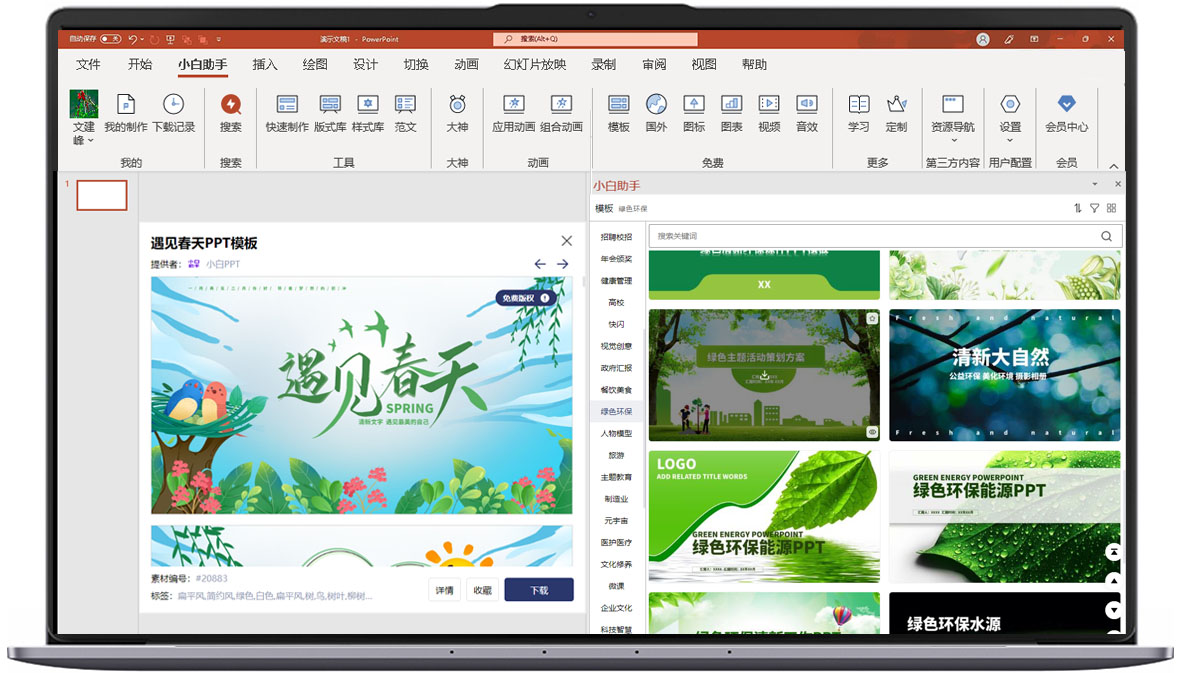
Task: Select the 政府汇报 category in sidebar
Action: coord(616,368)
